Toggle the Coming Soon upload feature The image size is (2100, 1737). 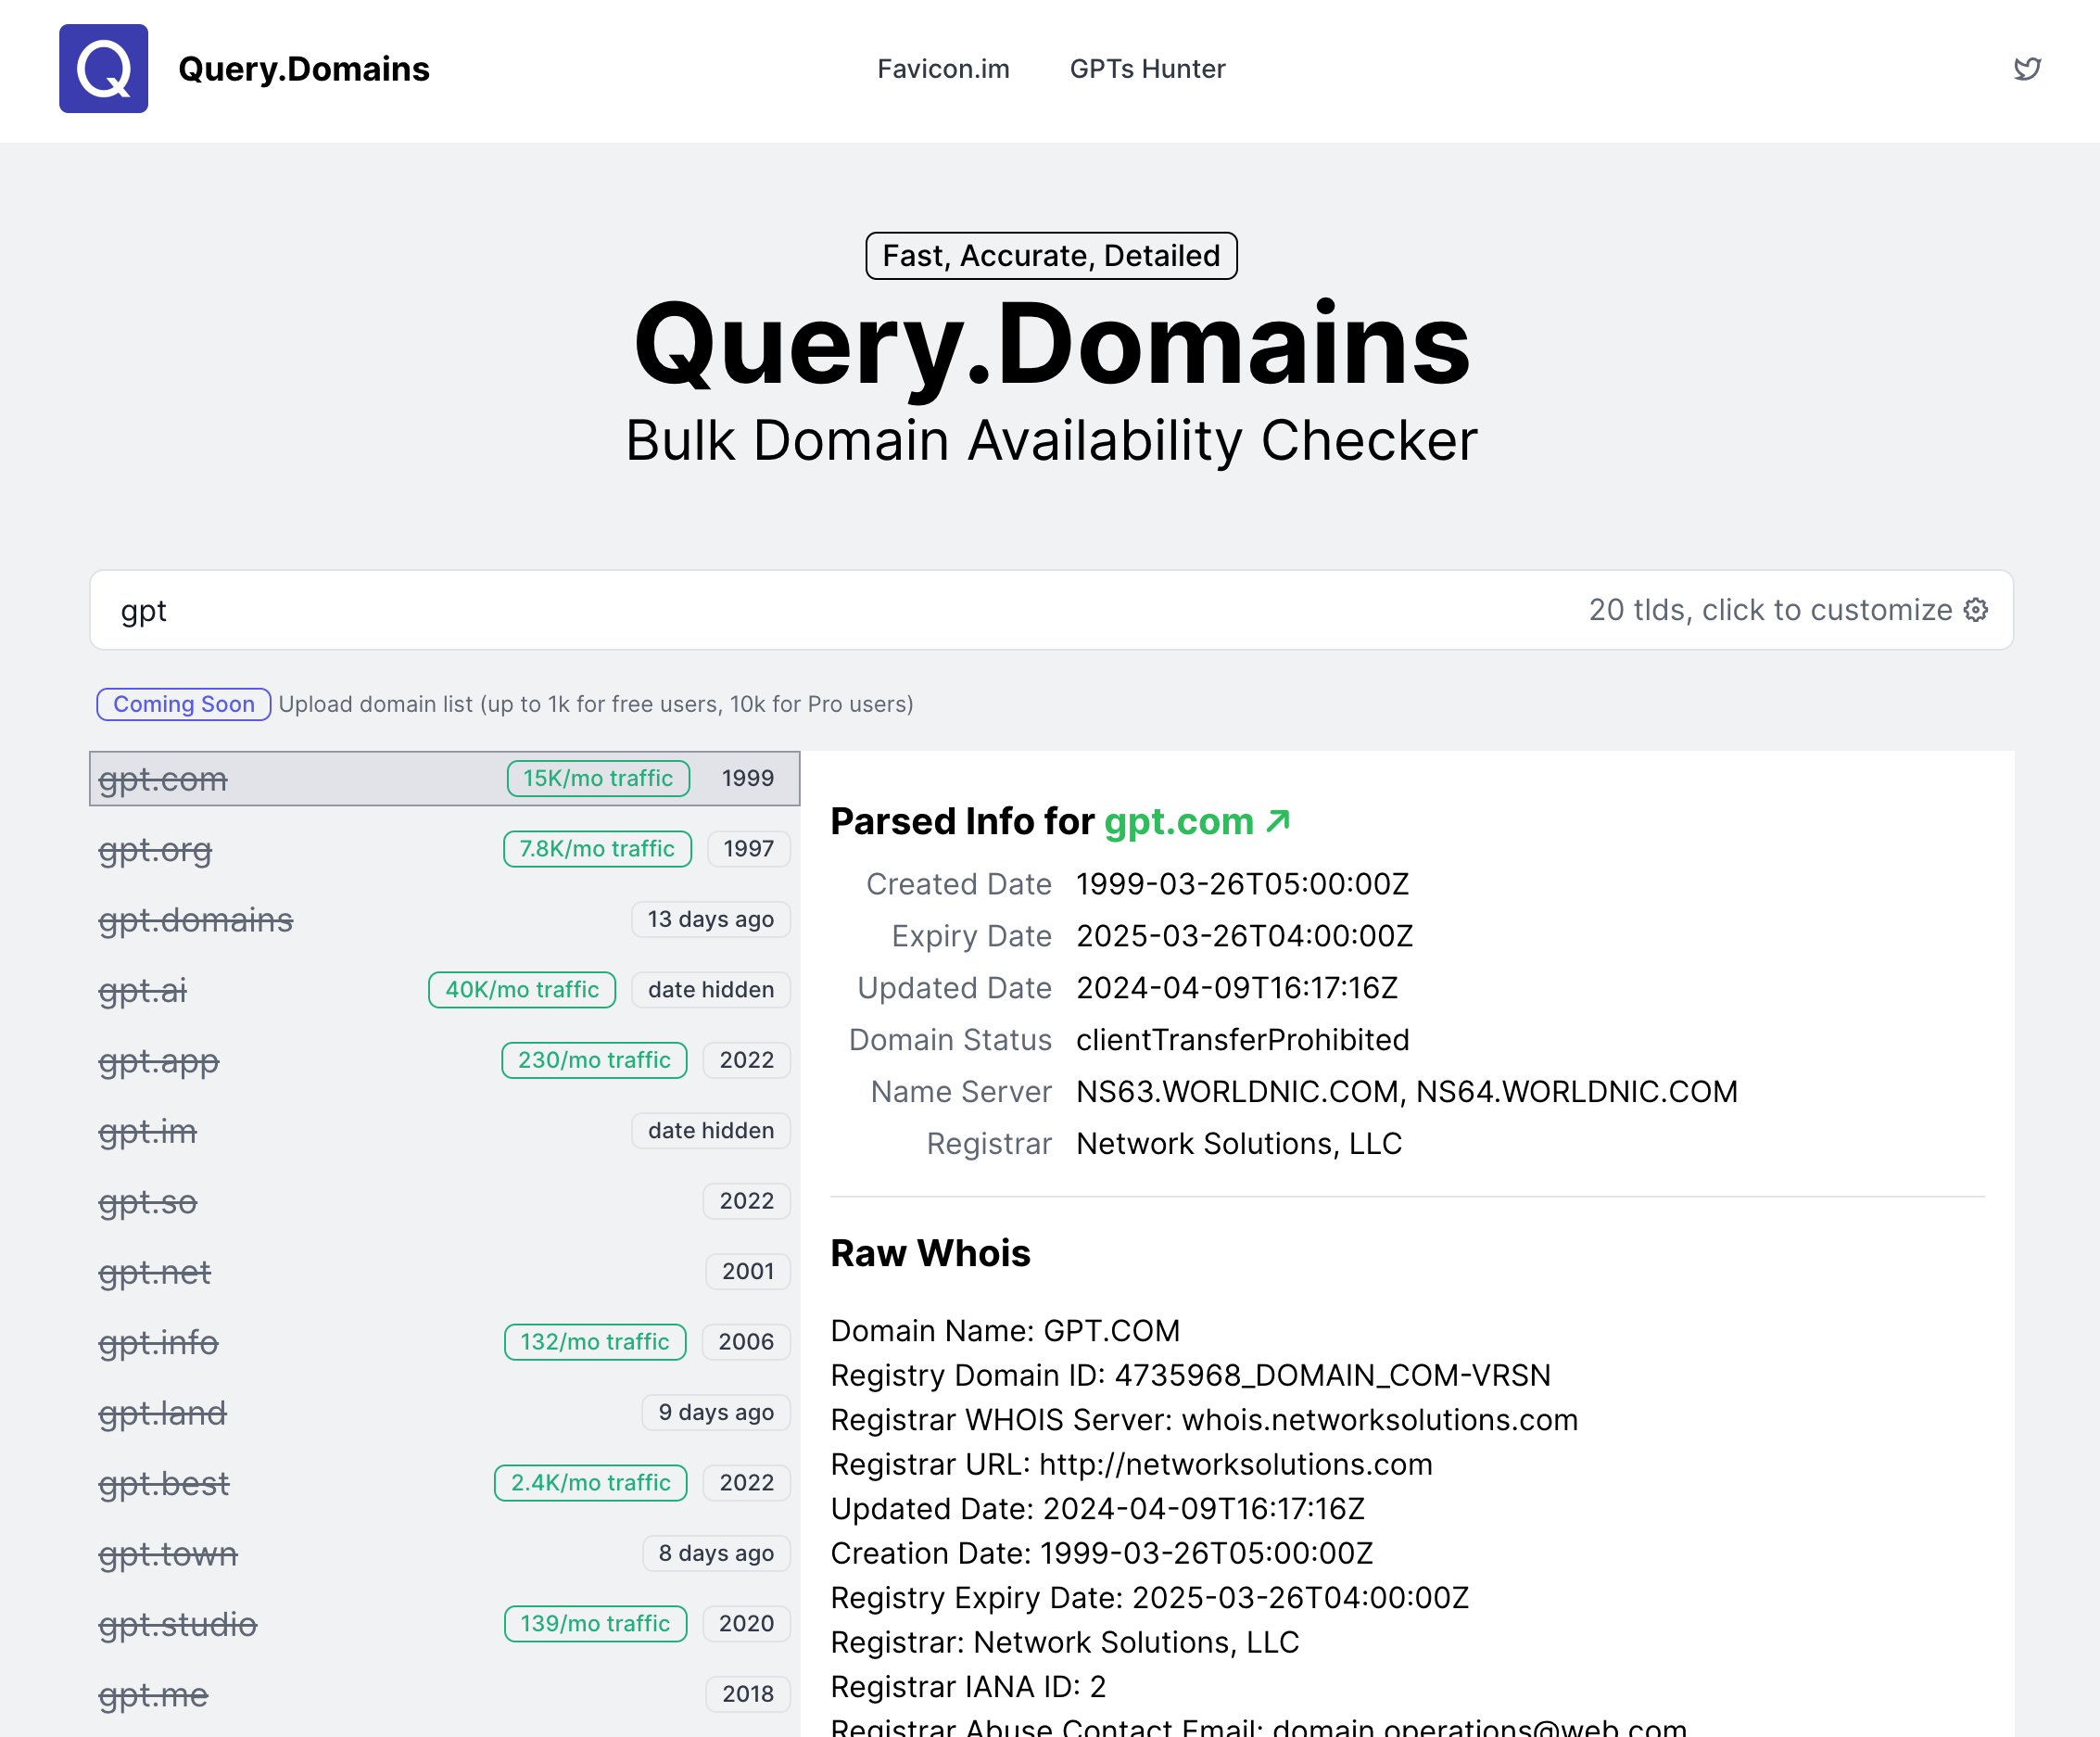(x=180, y=704)
